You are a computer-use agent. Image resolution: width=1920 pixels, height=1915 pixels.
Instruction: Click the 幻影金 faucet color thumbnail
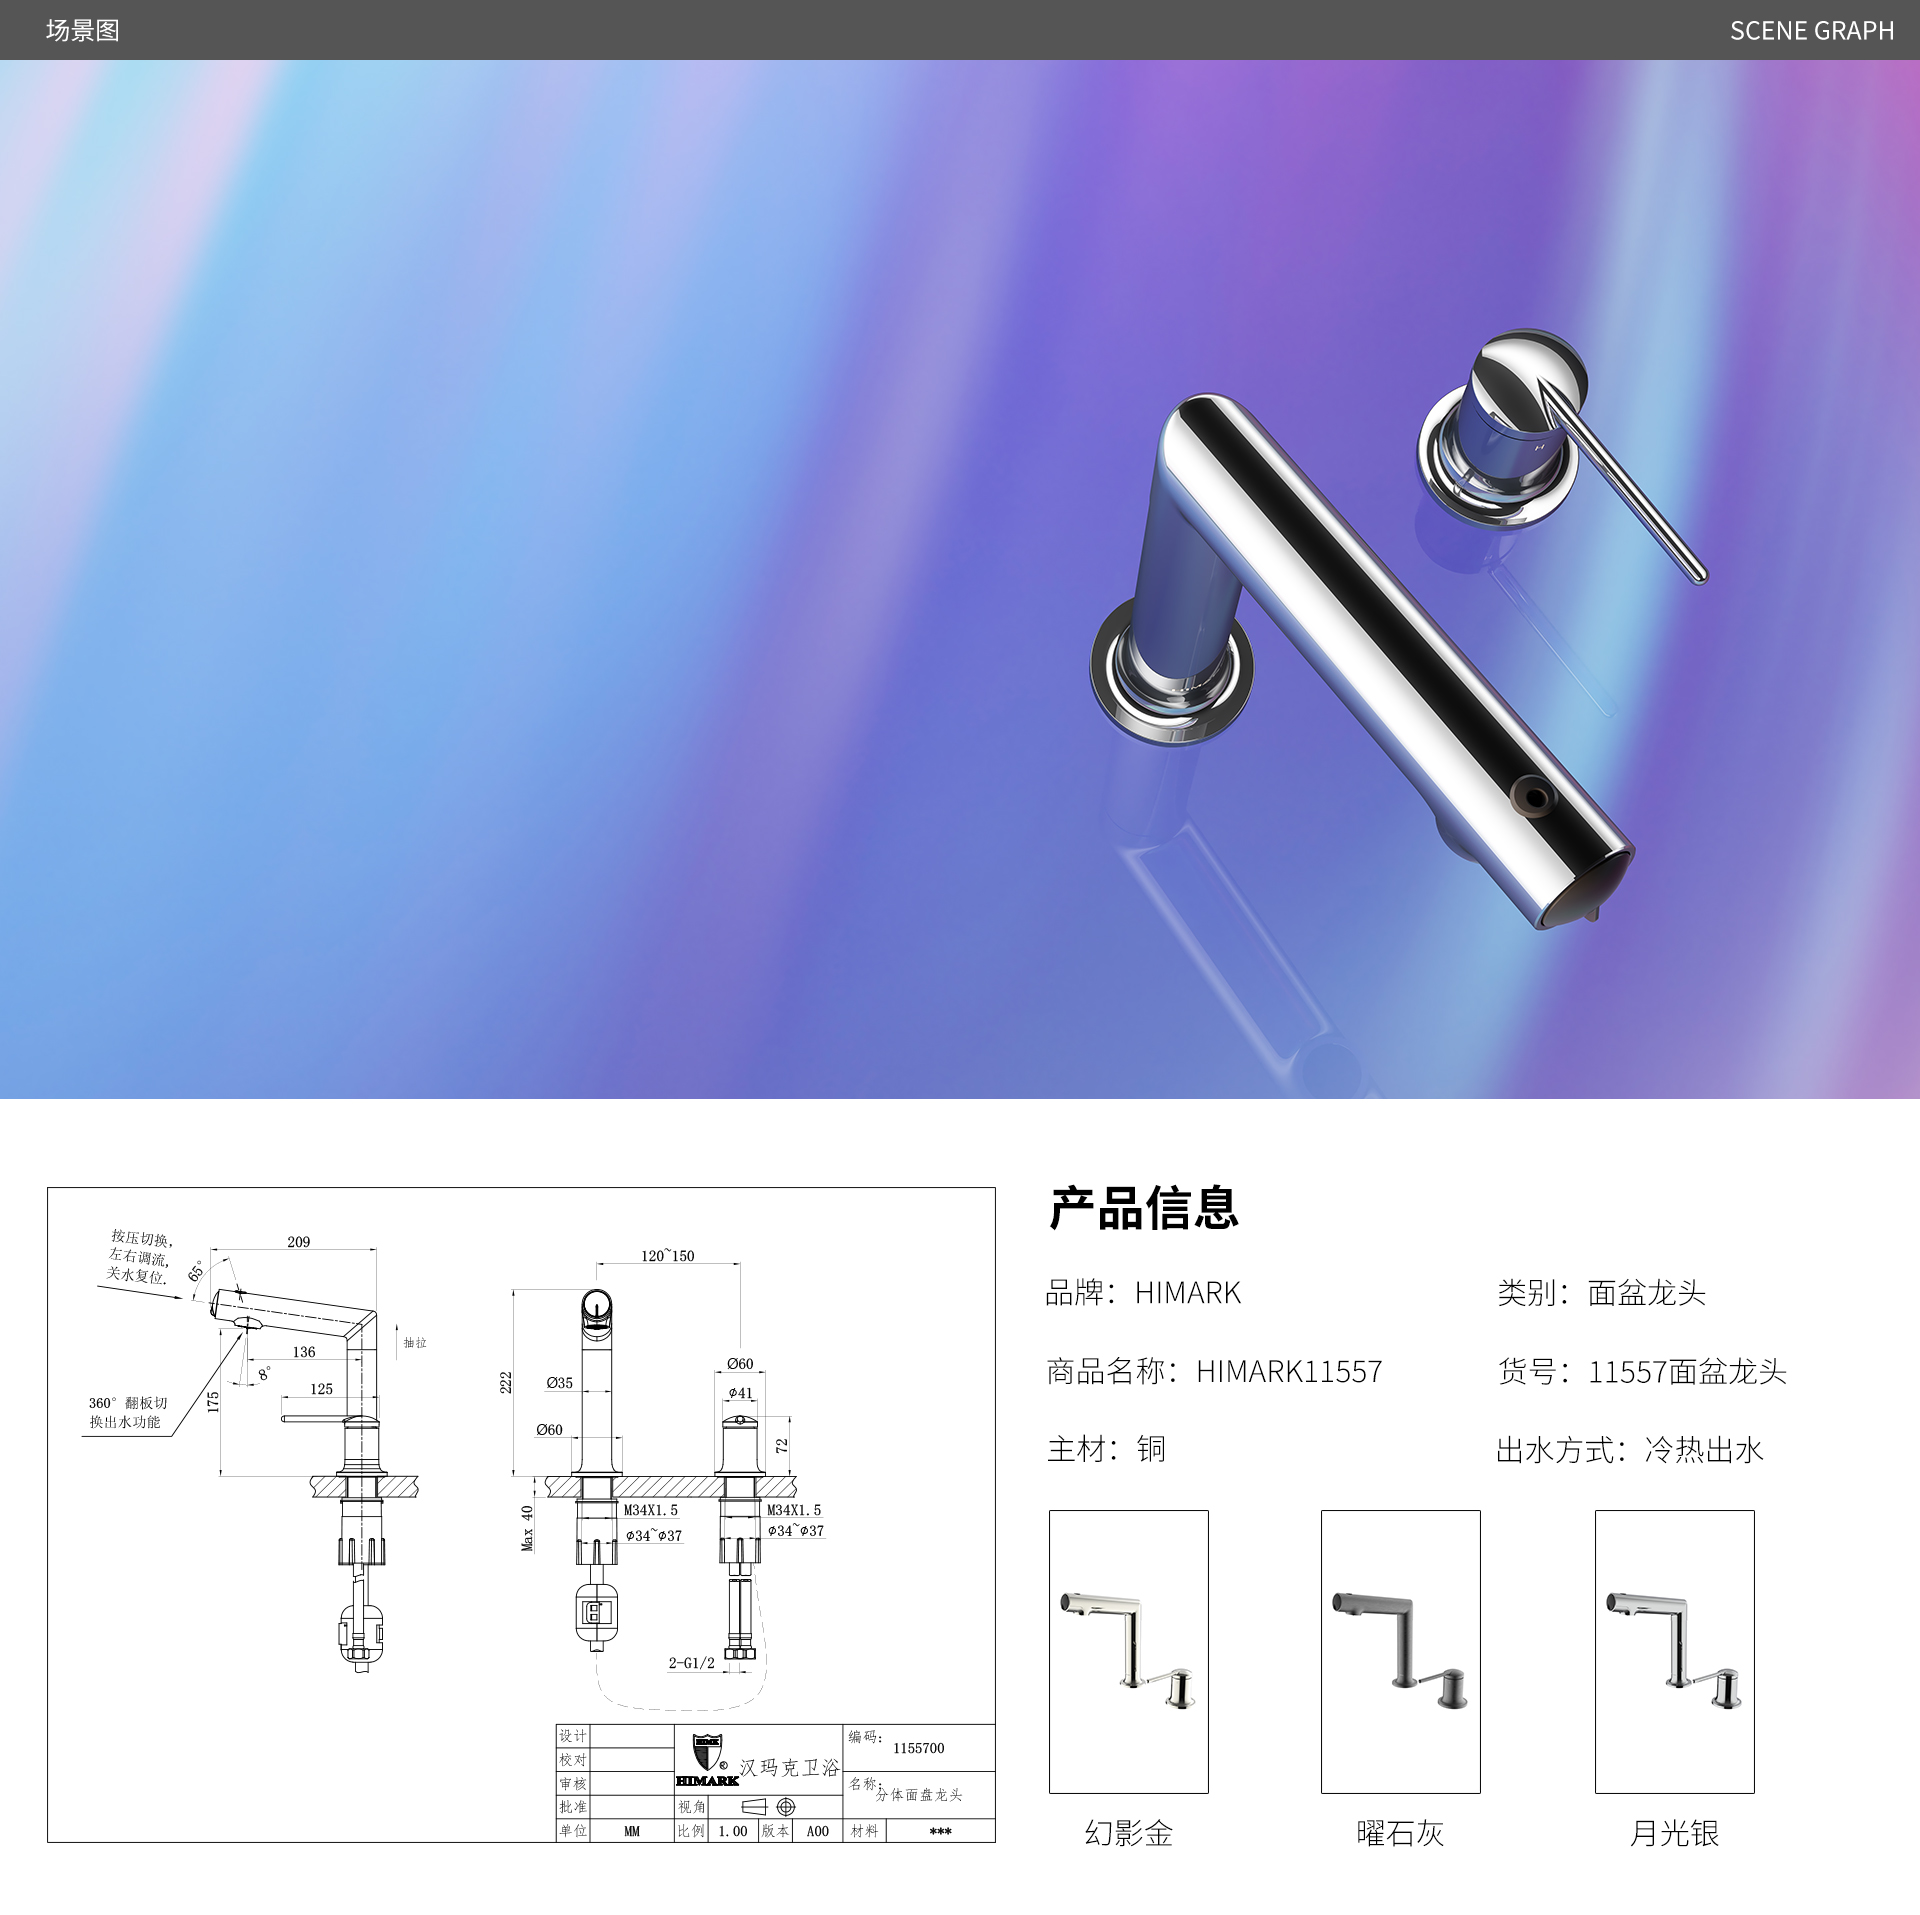point(1128,1650)
